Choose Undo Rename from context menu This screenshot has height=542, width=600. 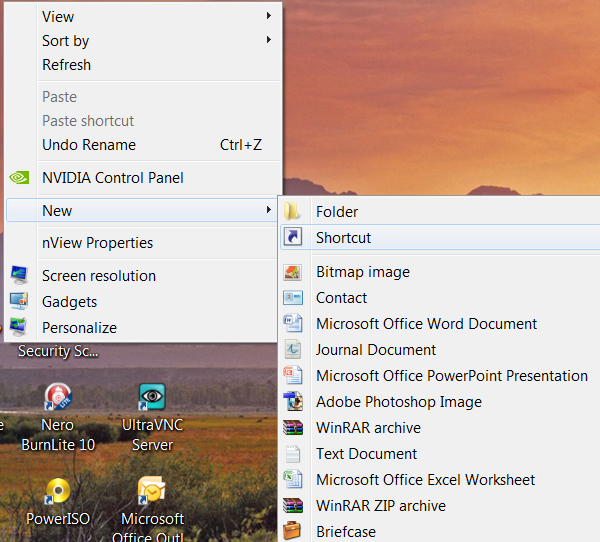(x=141, y=145)
